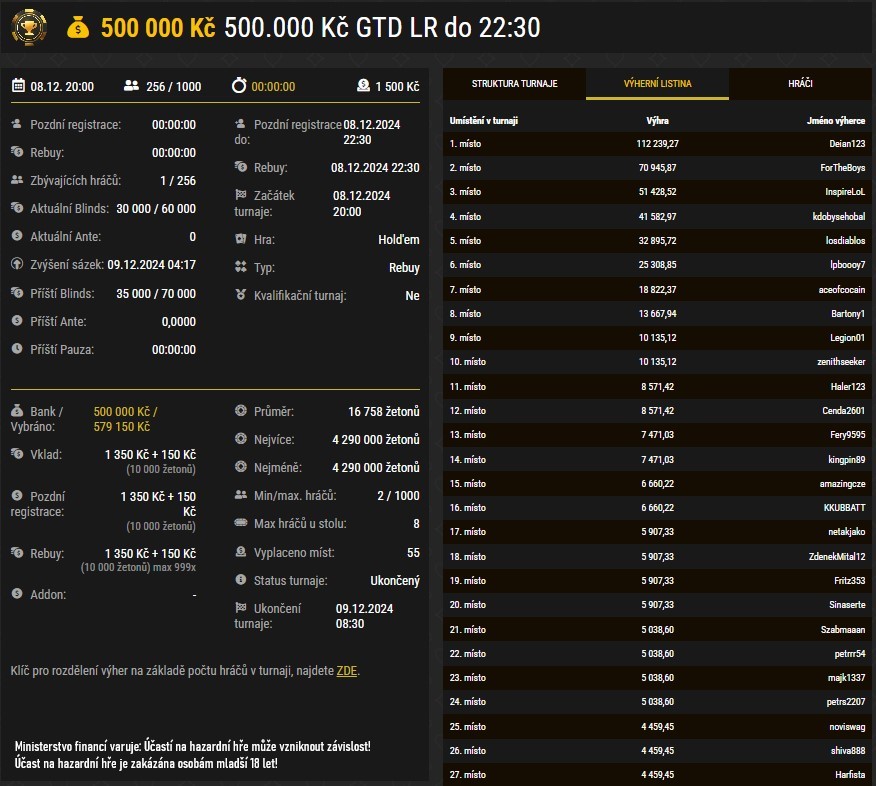876x786 pixels.
Task: Click the Výhra column header
Action: [x=658, y=121]
